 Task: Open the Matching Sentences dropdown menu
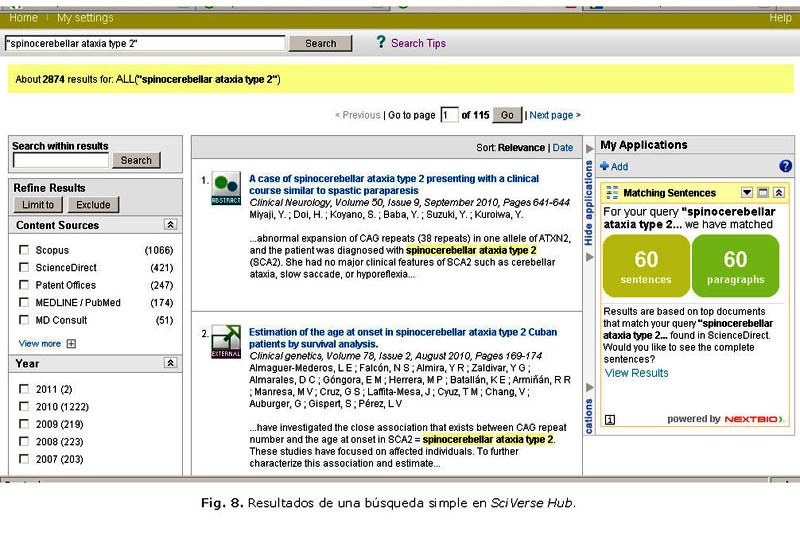[x=746, y=193]
